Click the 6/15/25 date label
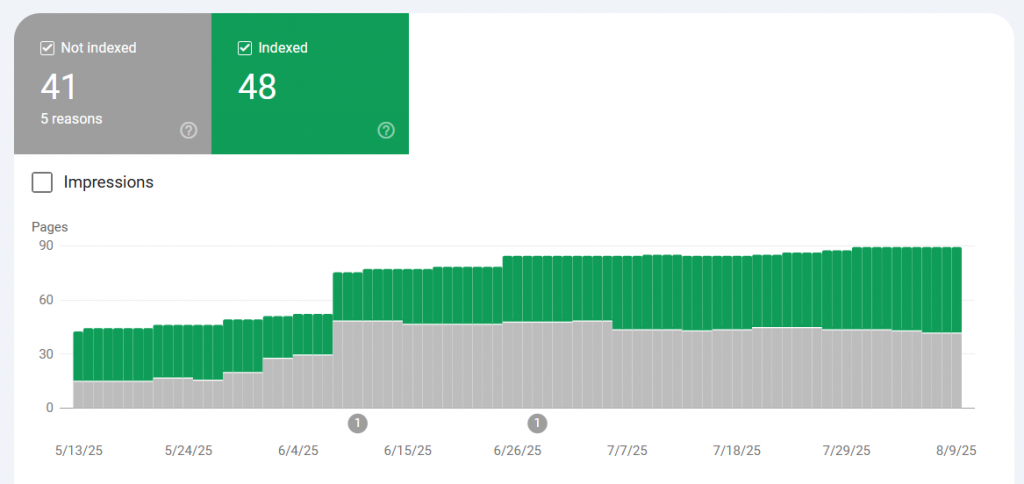Image resolution: width=1024 pixels, height=484 pixels. click(408, 451)
